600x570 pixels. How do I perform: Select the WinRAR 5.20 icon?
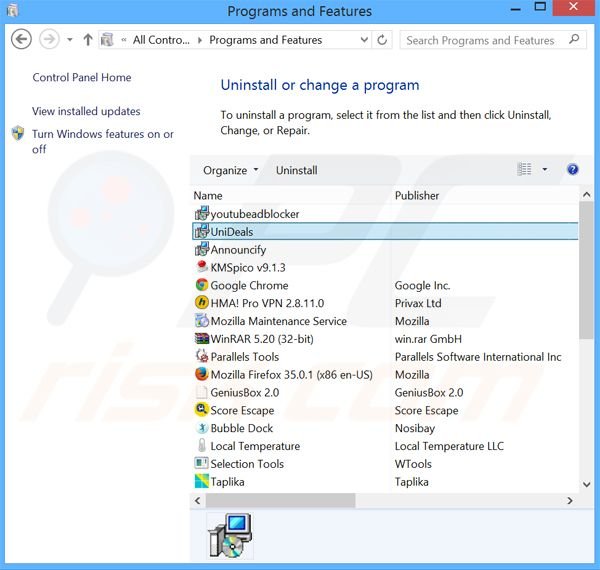[202, 339]
